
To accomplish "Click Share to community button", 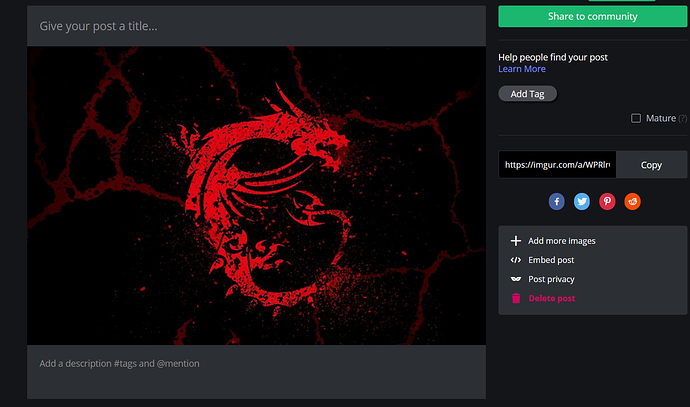I will click(592, 16).
